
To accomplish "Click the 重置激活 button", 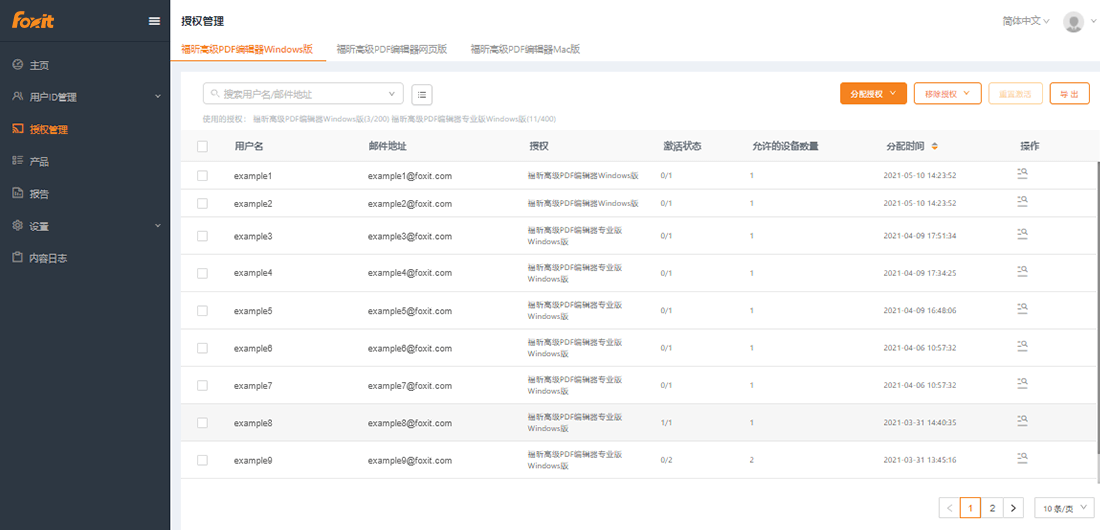I will click(x=1015, y=93).
